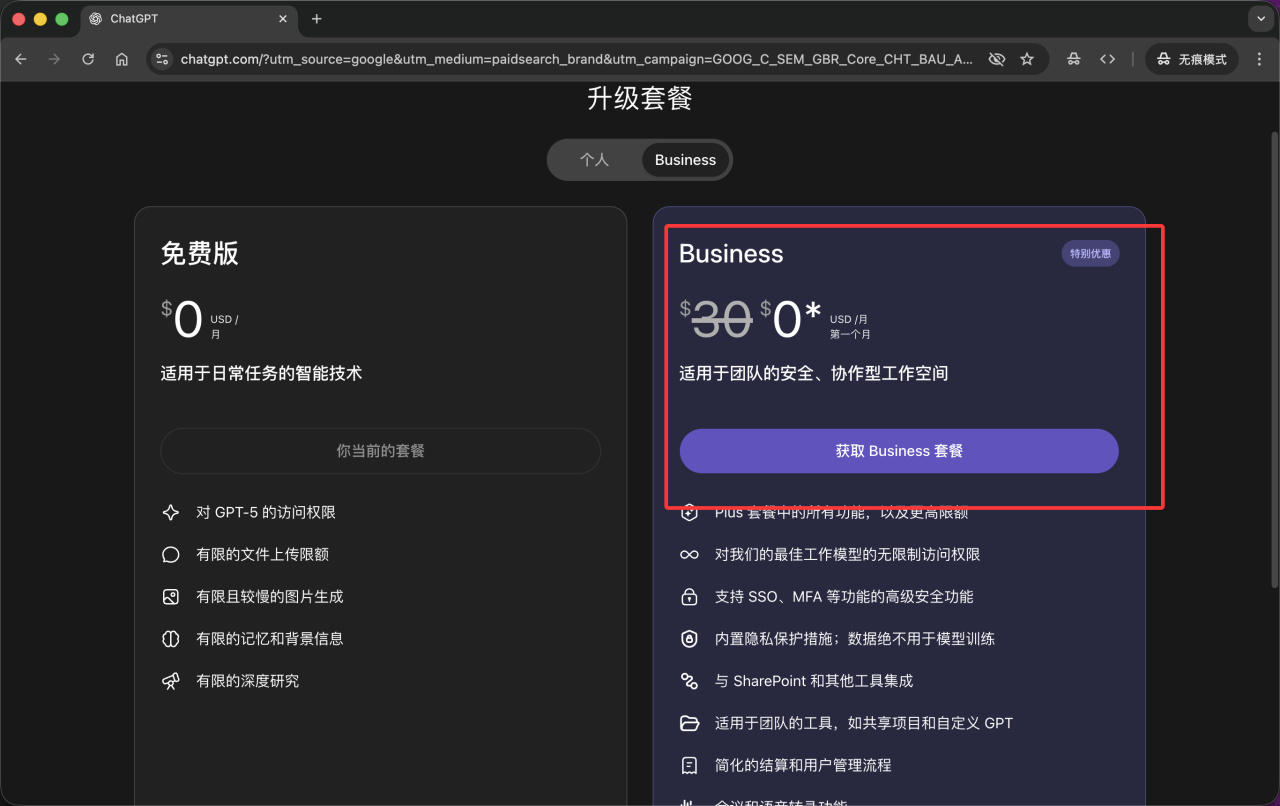Click the text 适用于团队的安全、协作型工作空间

click(x=813, y=374)
